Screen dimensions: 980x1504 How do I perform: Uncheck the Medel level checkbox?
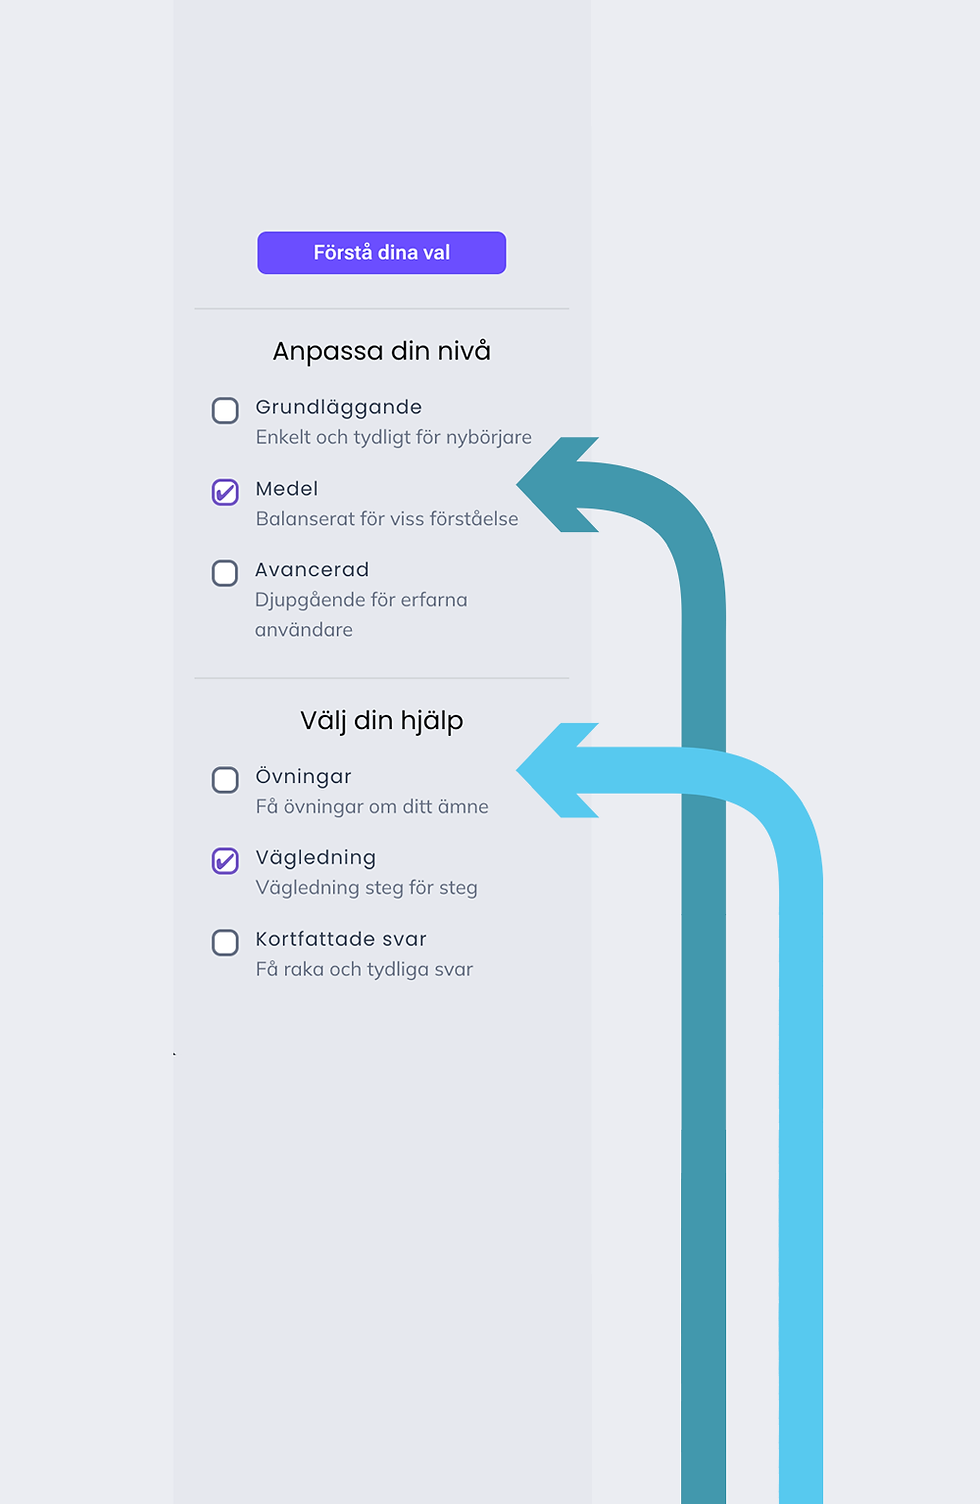225,492
